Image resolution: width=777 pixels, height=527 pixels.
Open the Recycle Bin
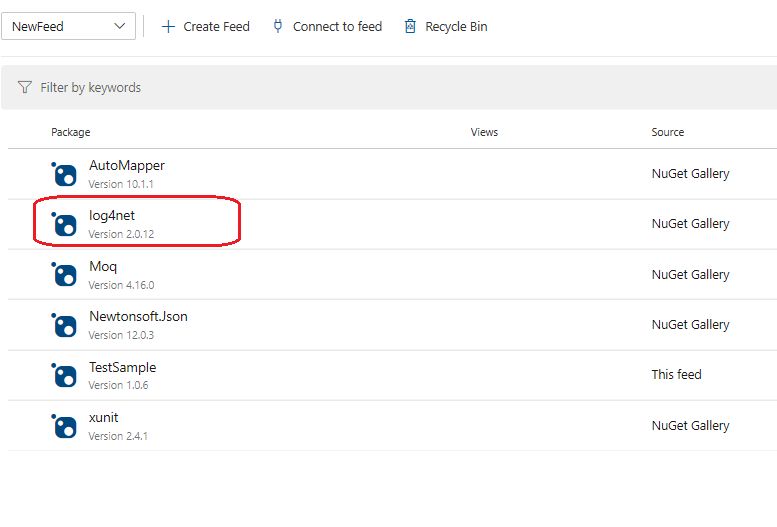click(x=446, y=26)
